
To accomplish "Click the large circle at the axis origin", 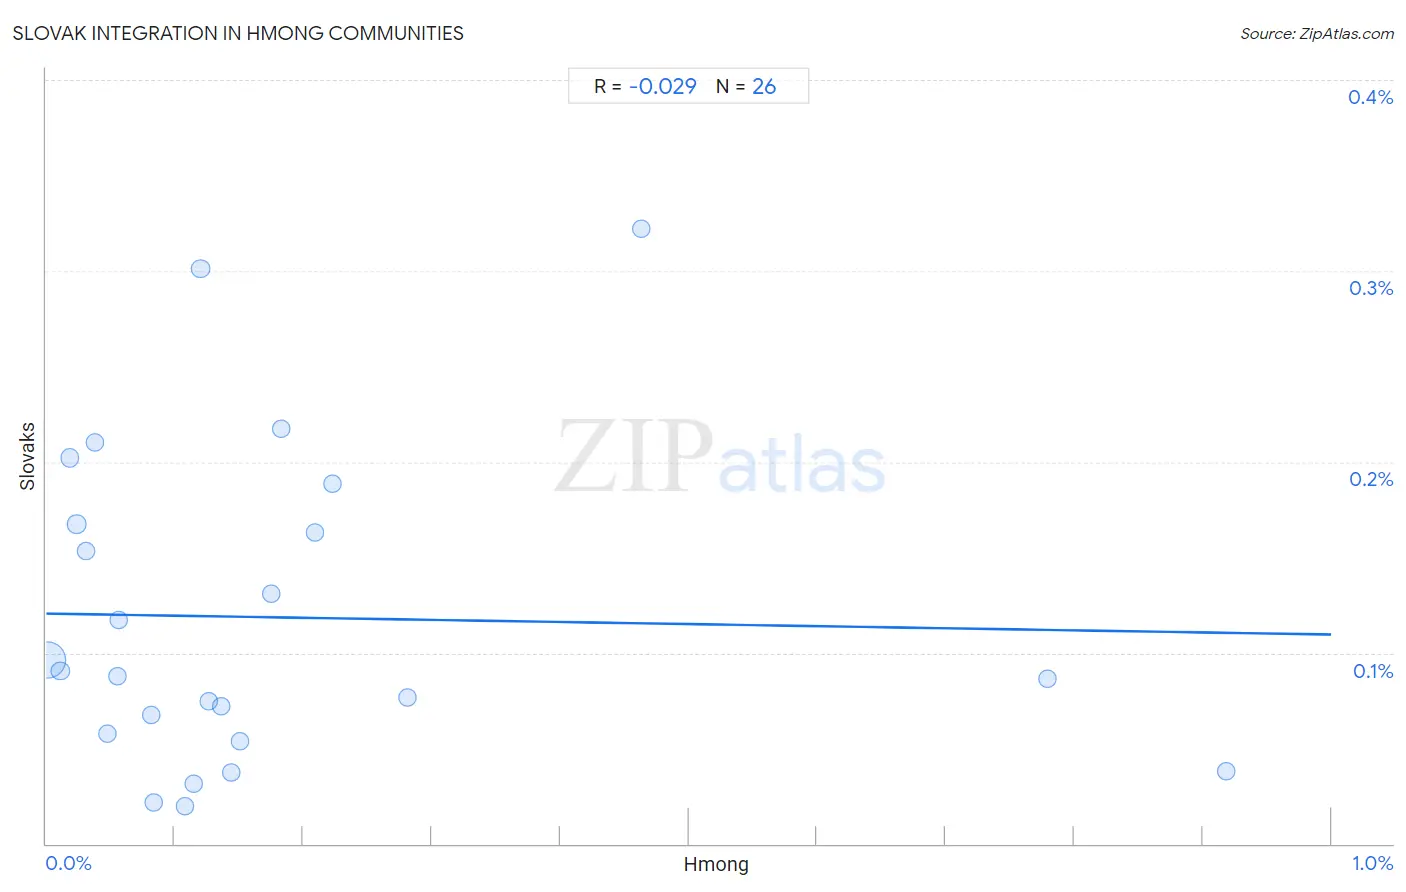I will coord(47,661).
